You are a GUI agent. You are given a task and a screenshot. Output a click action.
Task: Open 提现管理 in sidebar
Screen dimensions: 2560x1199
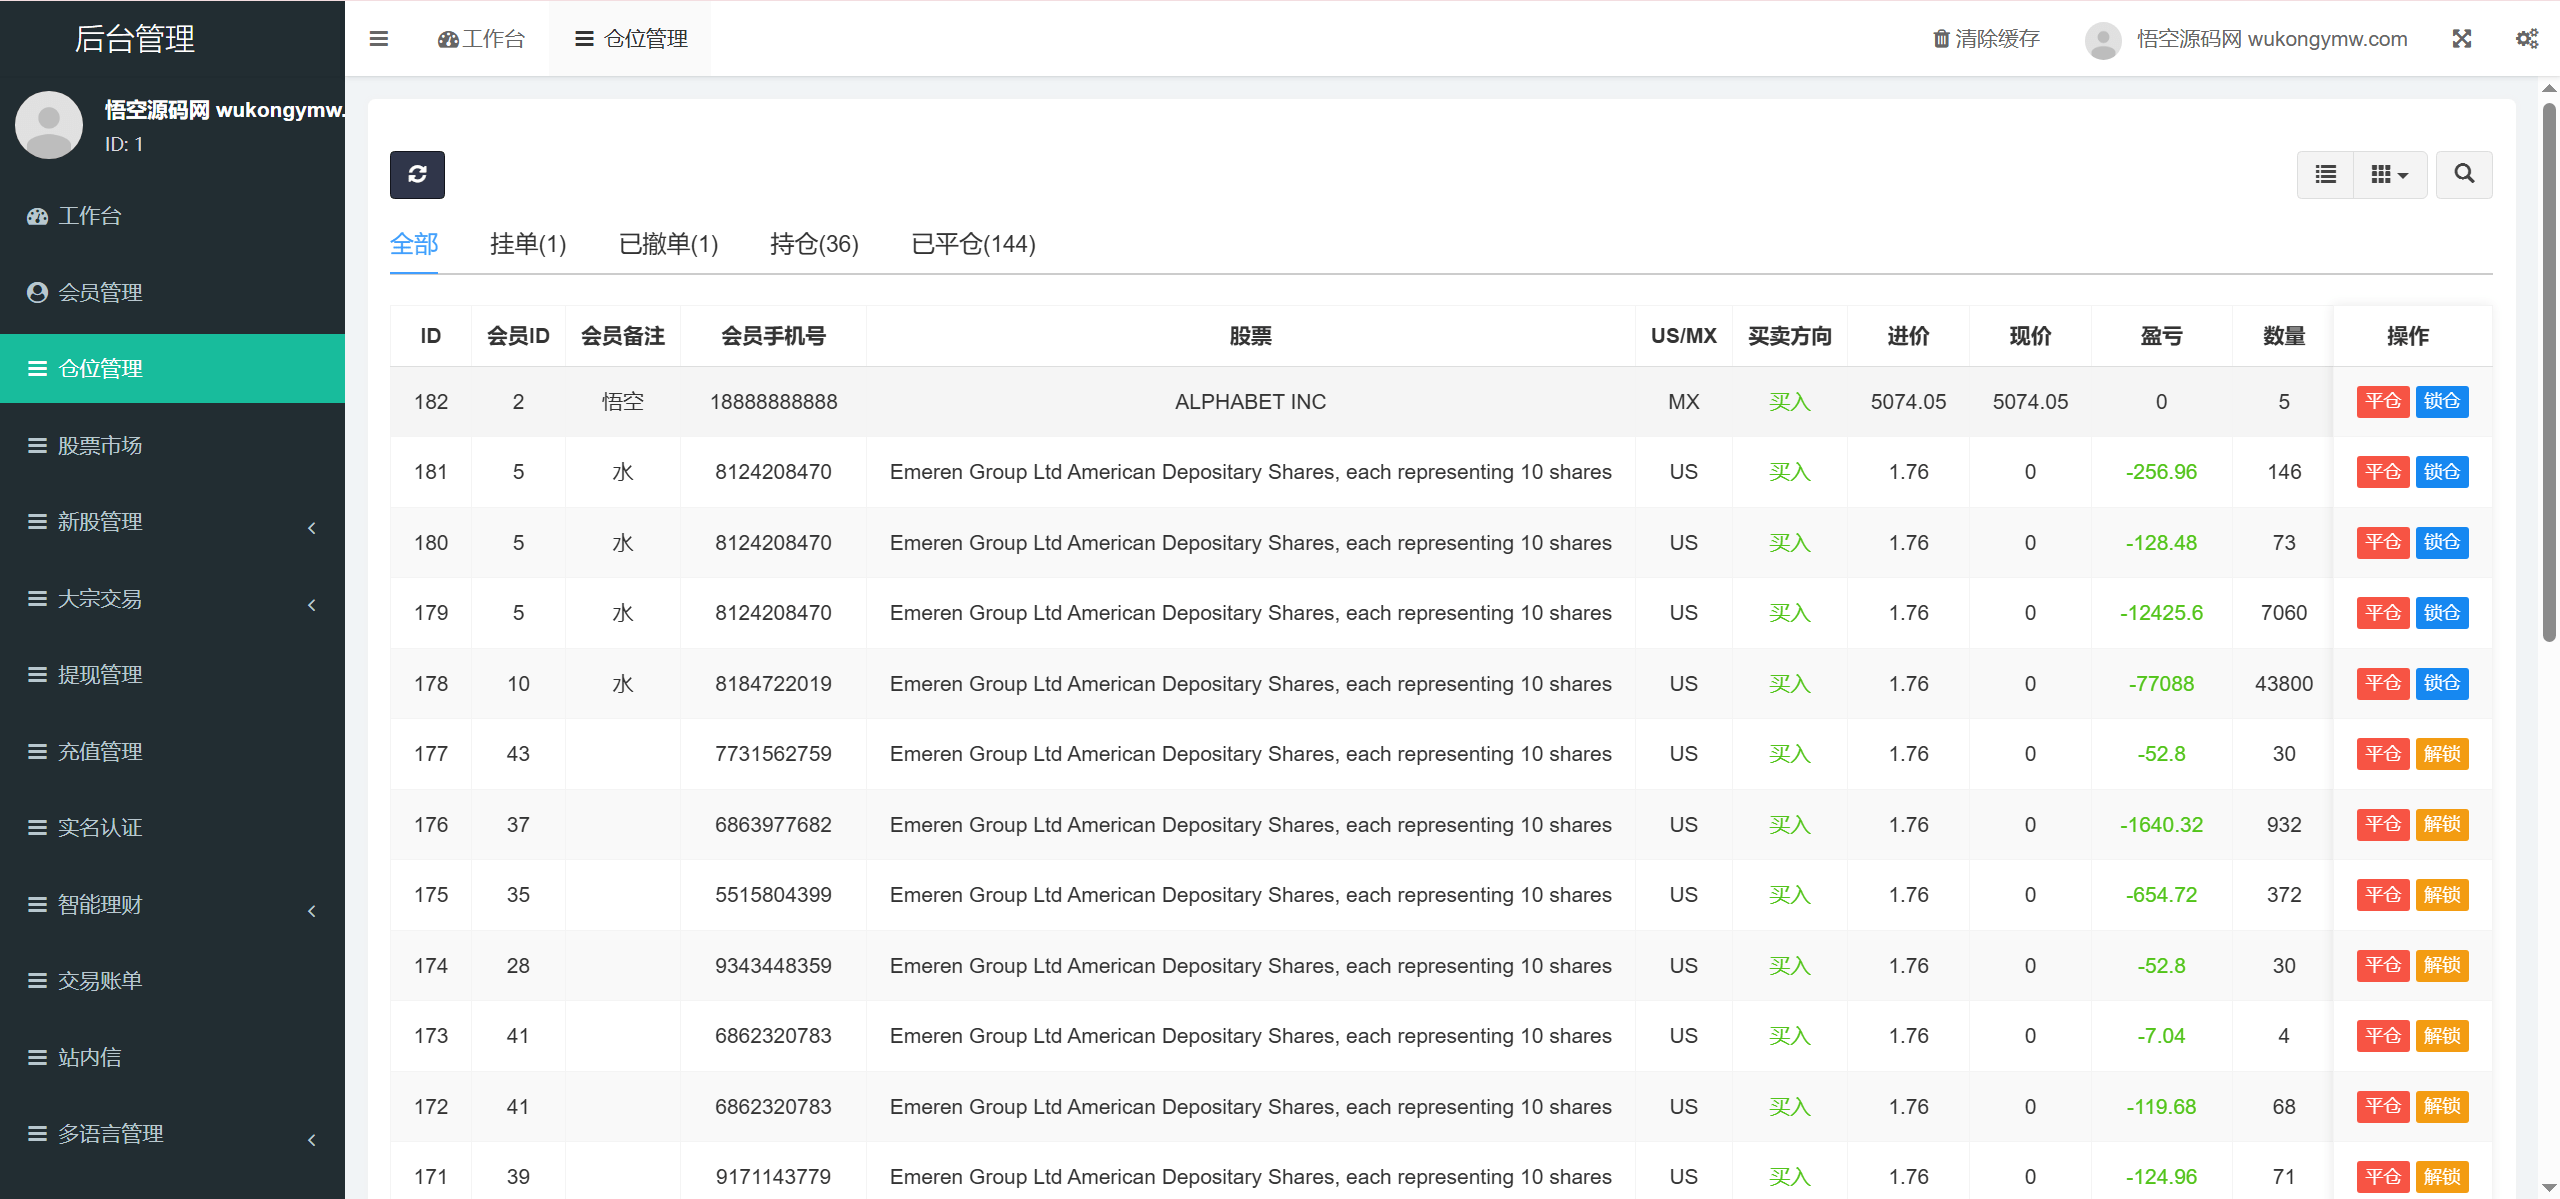(100, 675)
